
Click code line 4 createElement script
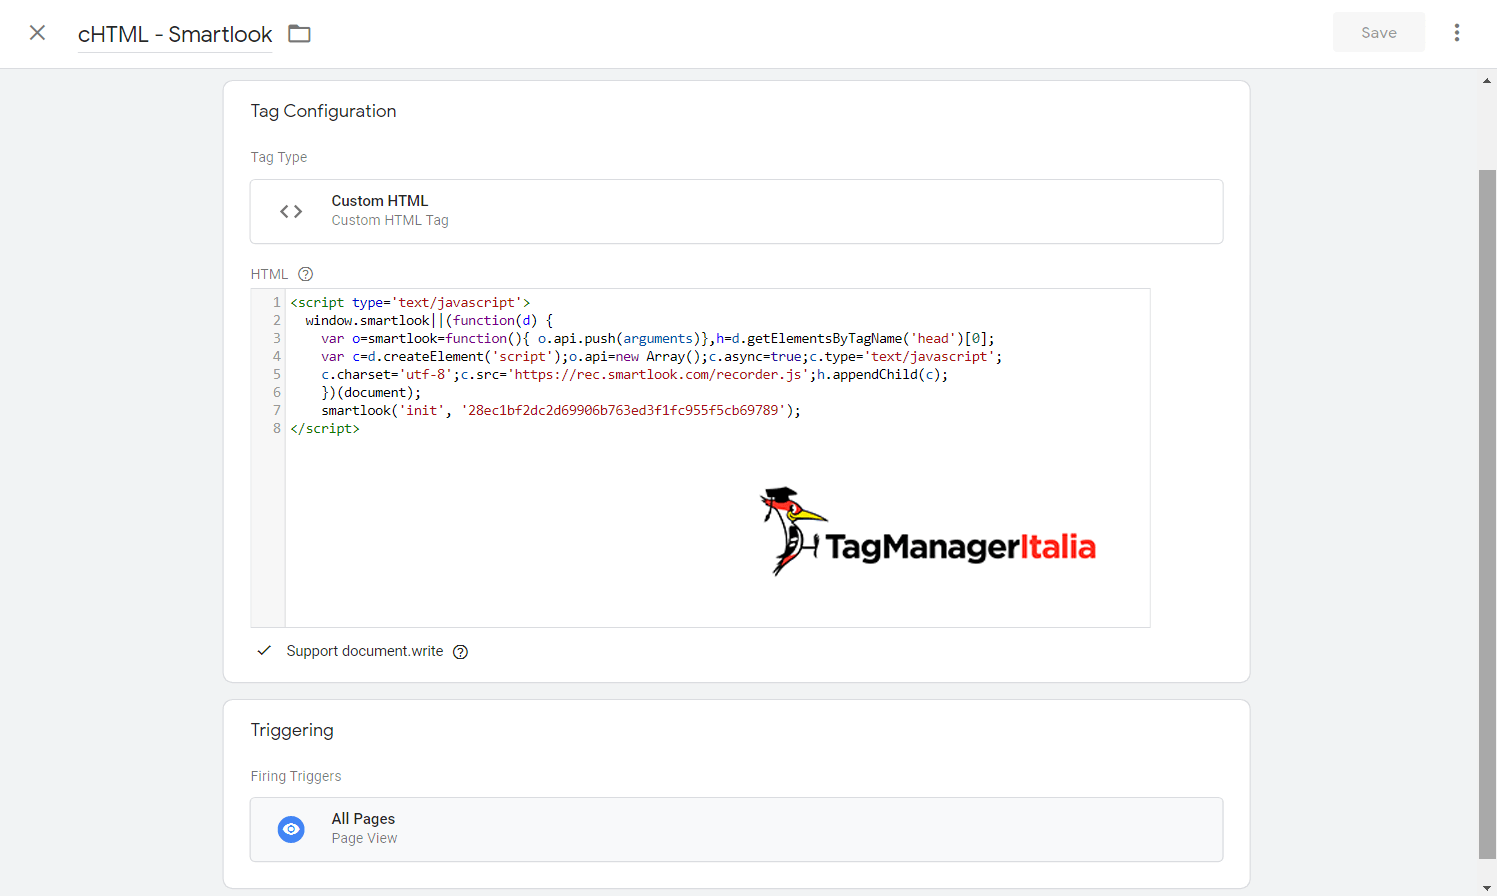pos(661,357)
